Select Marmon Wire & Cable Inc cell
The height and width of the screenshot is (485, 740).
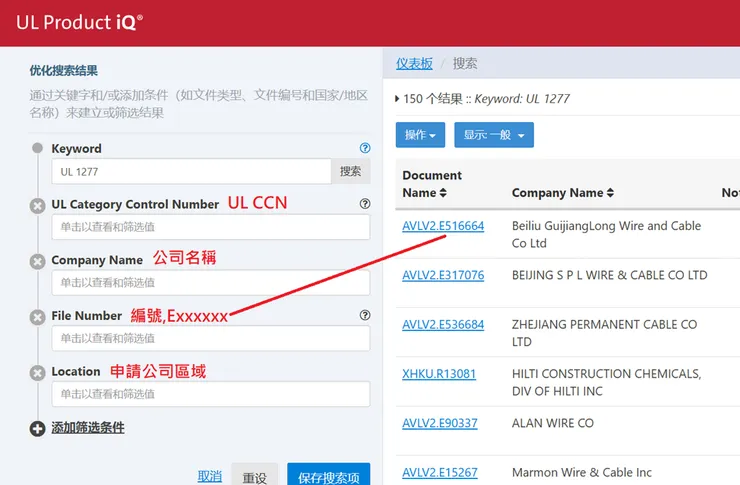[581, 472]
